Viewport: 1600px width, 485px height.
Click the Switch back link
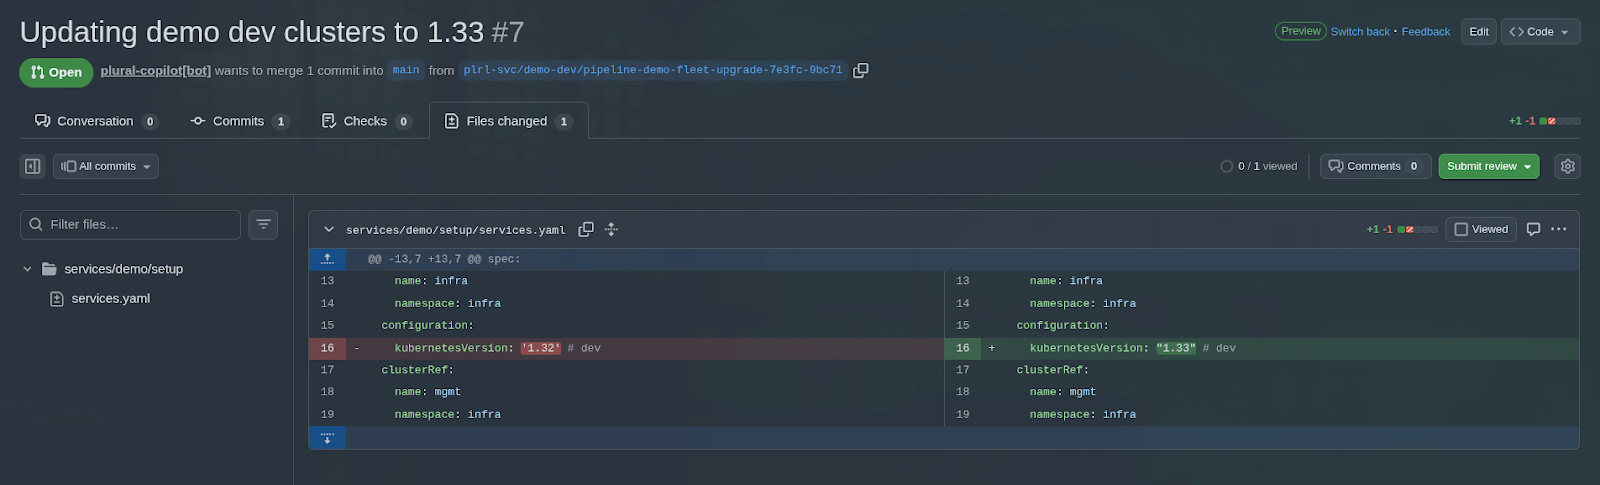point(1359,32)
